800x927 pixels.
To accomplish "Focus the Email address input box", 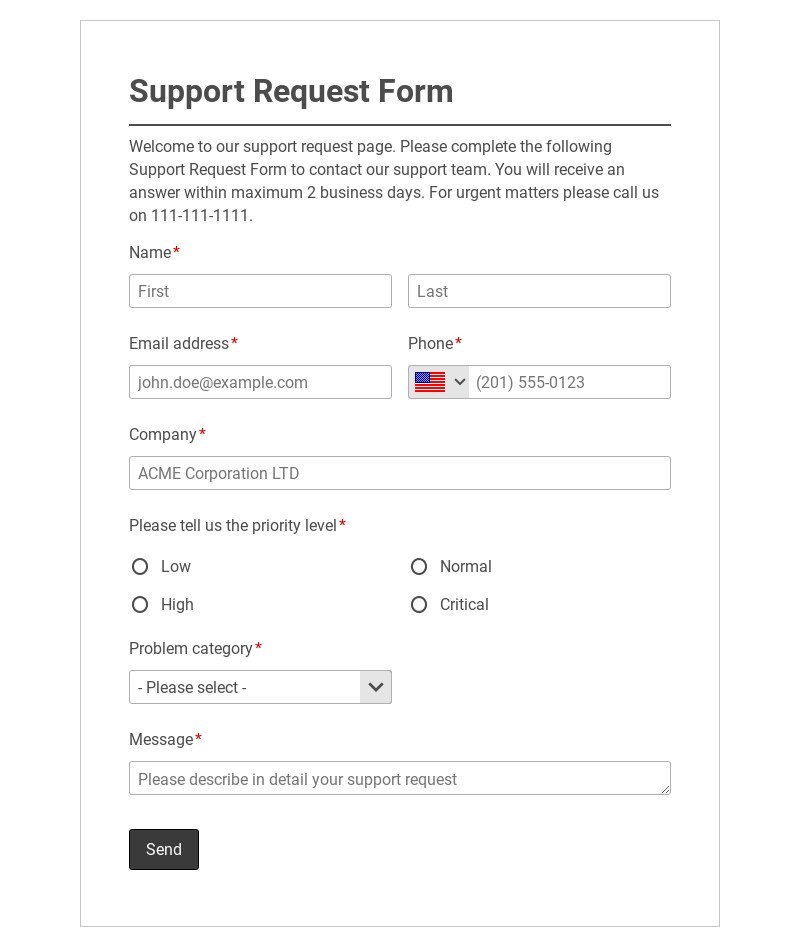I will (260, 382).
